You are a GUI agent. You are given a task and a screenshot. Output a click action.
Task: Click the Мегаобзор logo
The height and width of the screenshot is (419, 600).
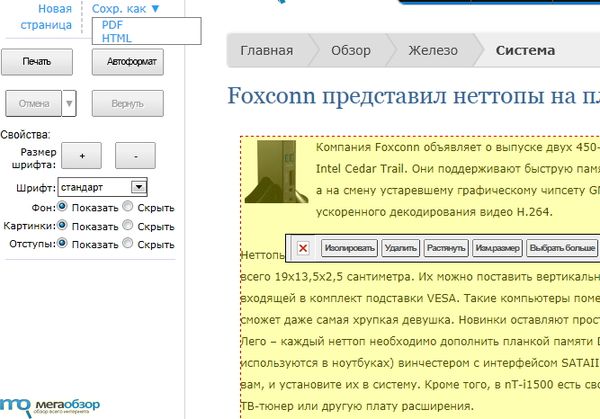(50, 407)
